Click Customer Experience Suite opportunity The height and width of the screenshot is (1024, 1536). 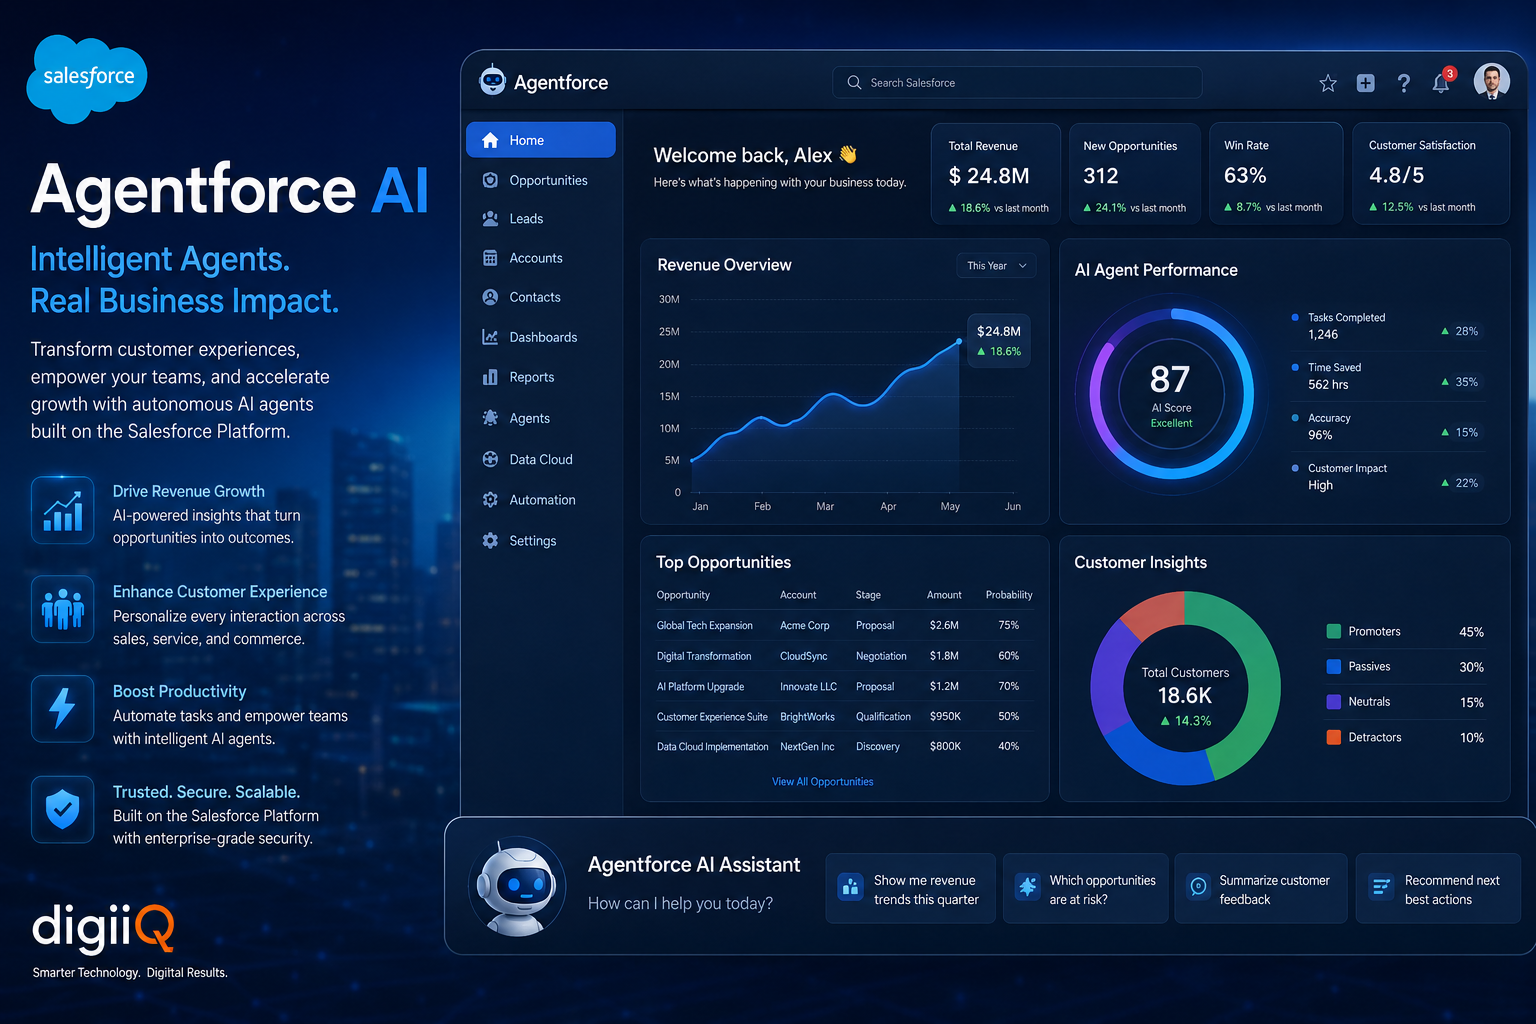pyautogui.click(x=712, y=716)
